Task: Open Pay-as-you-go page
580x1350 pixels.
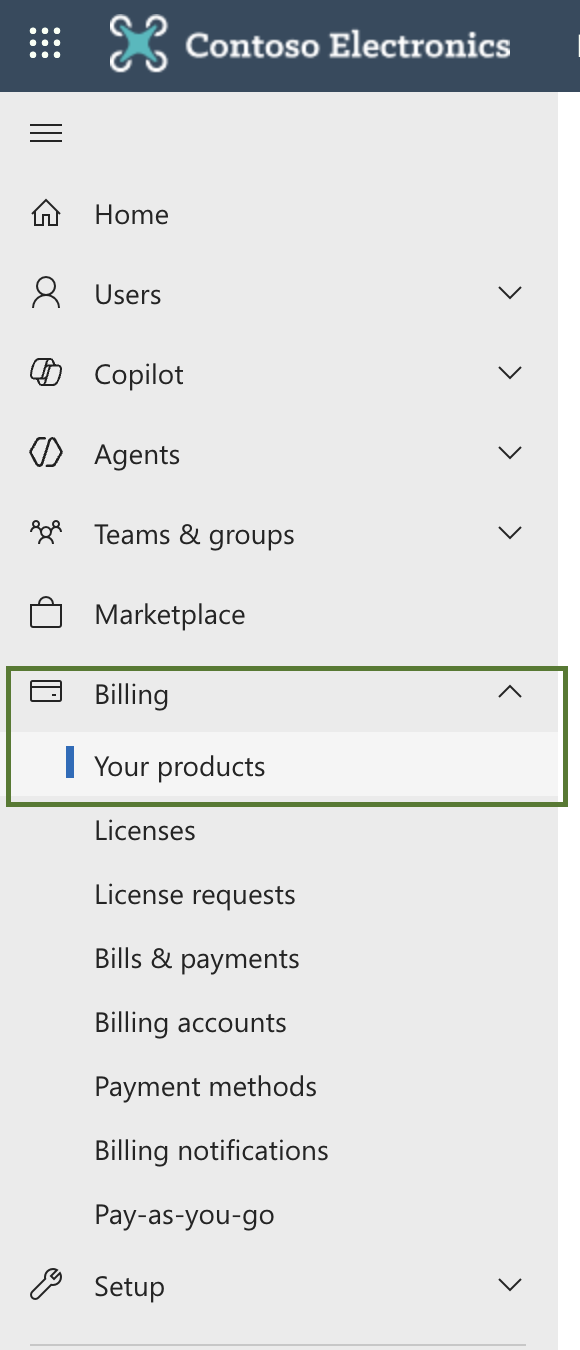Action: pyautogui.click(x=184, y=1215)
